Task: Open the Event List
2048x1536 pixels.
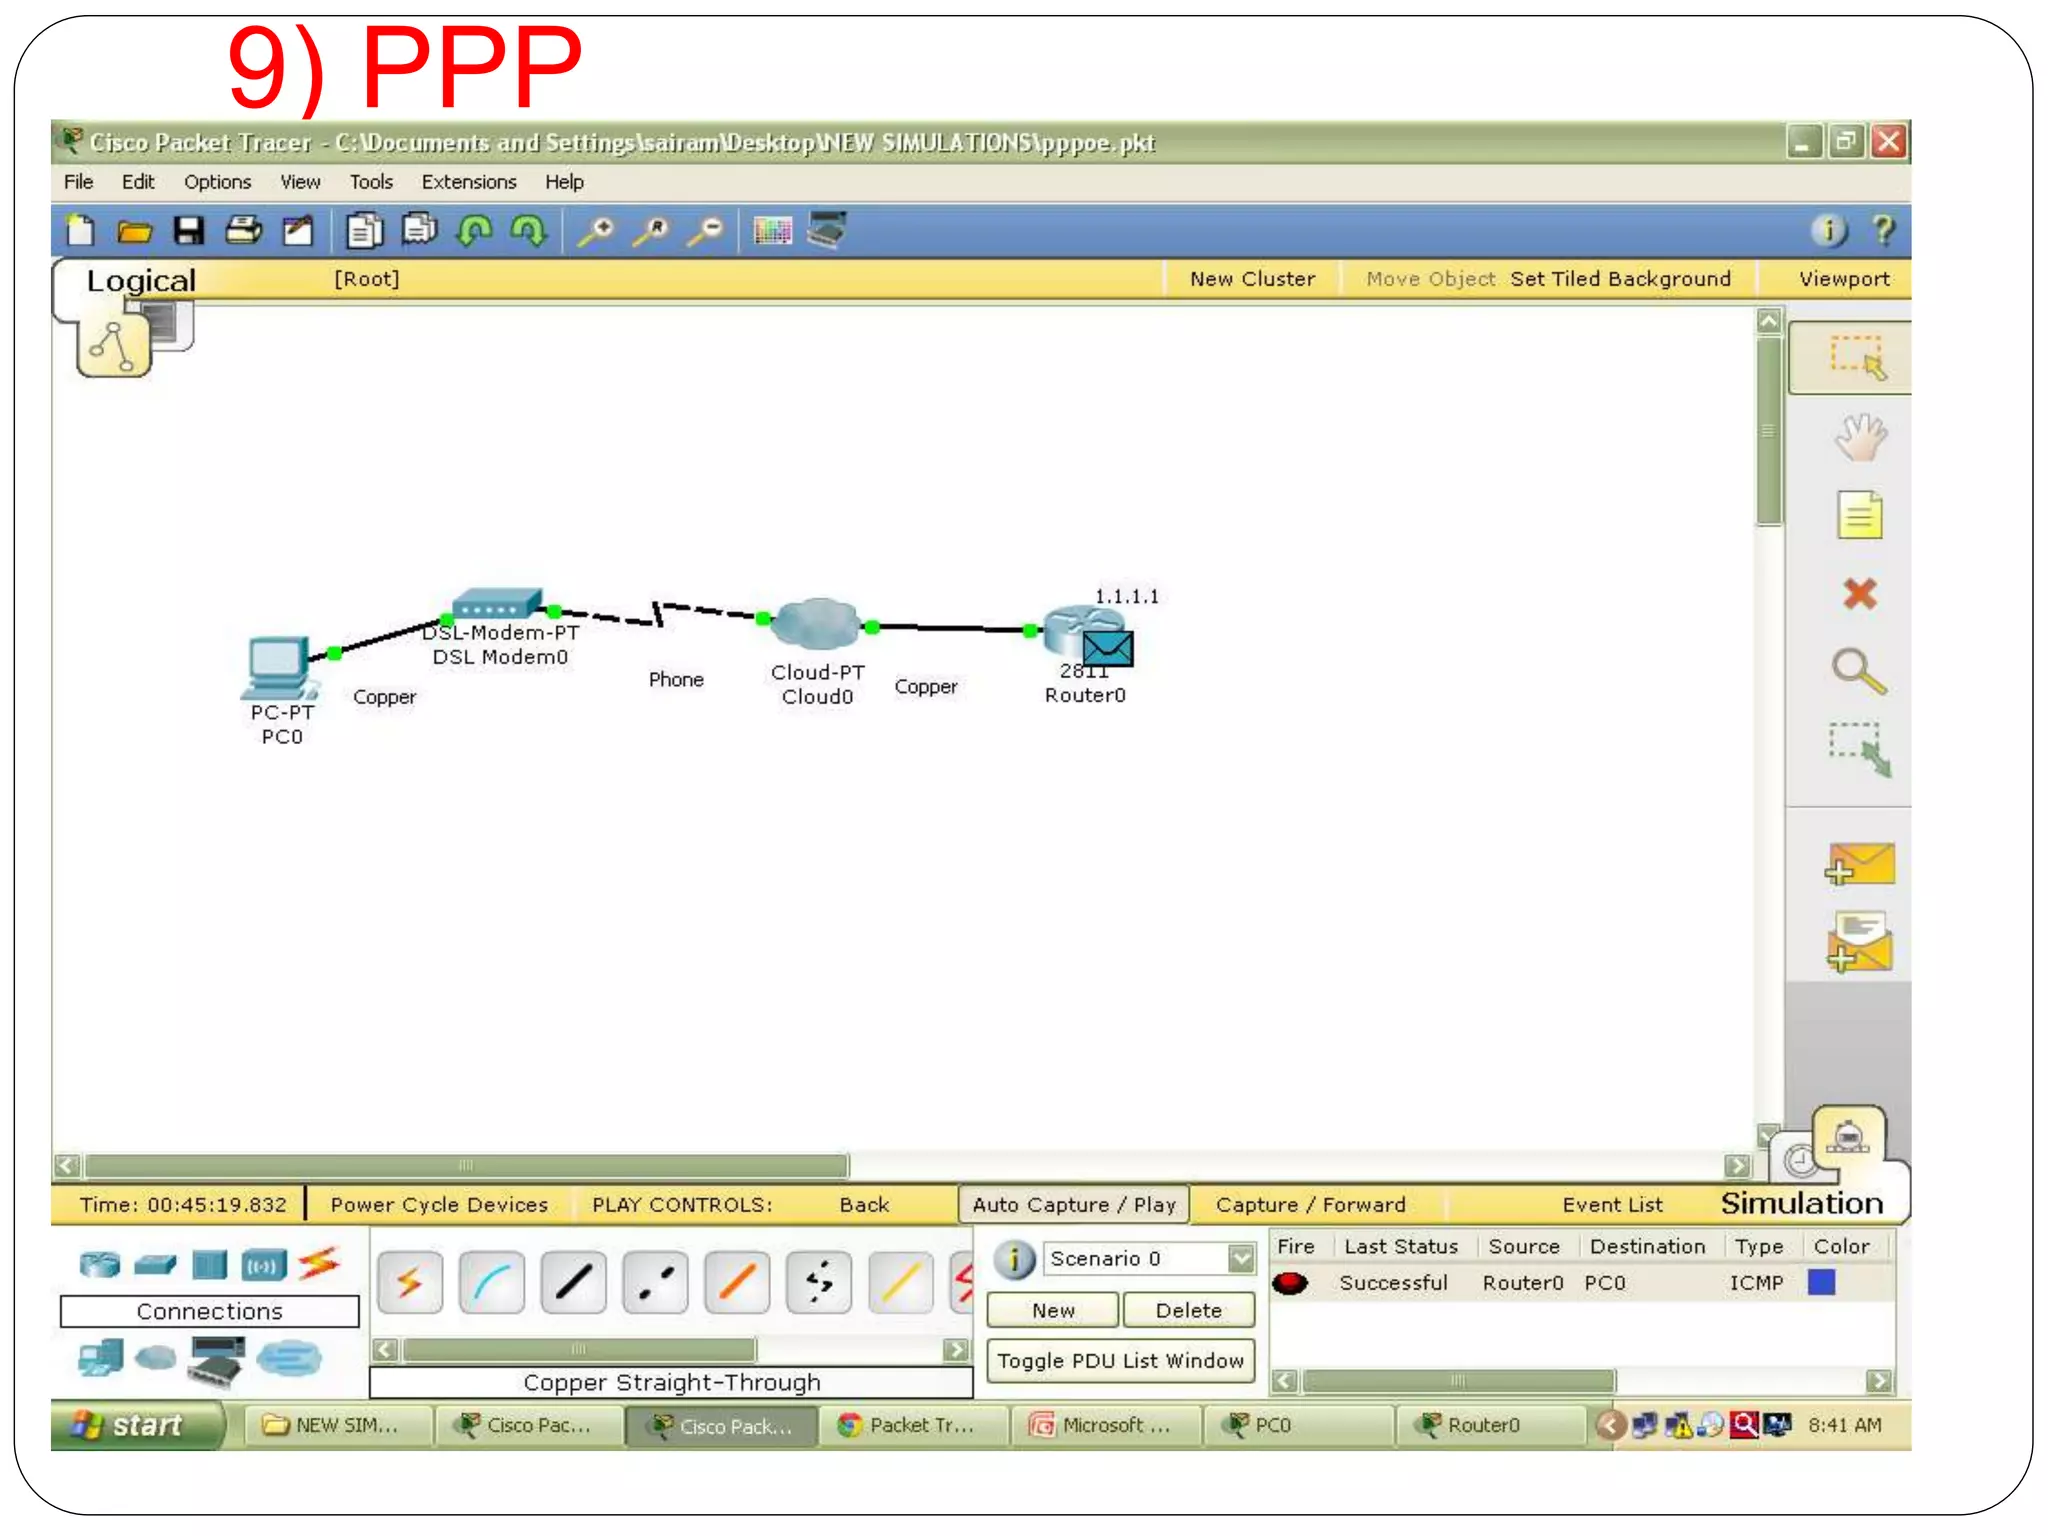Action: (1612, 1205)
